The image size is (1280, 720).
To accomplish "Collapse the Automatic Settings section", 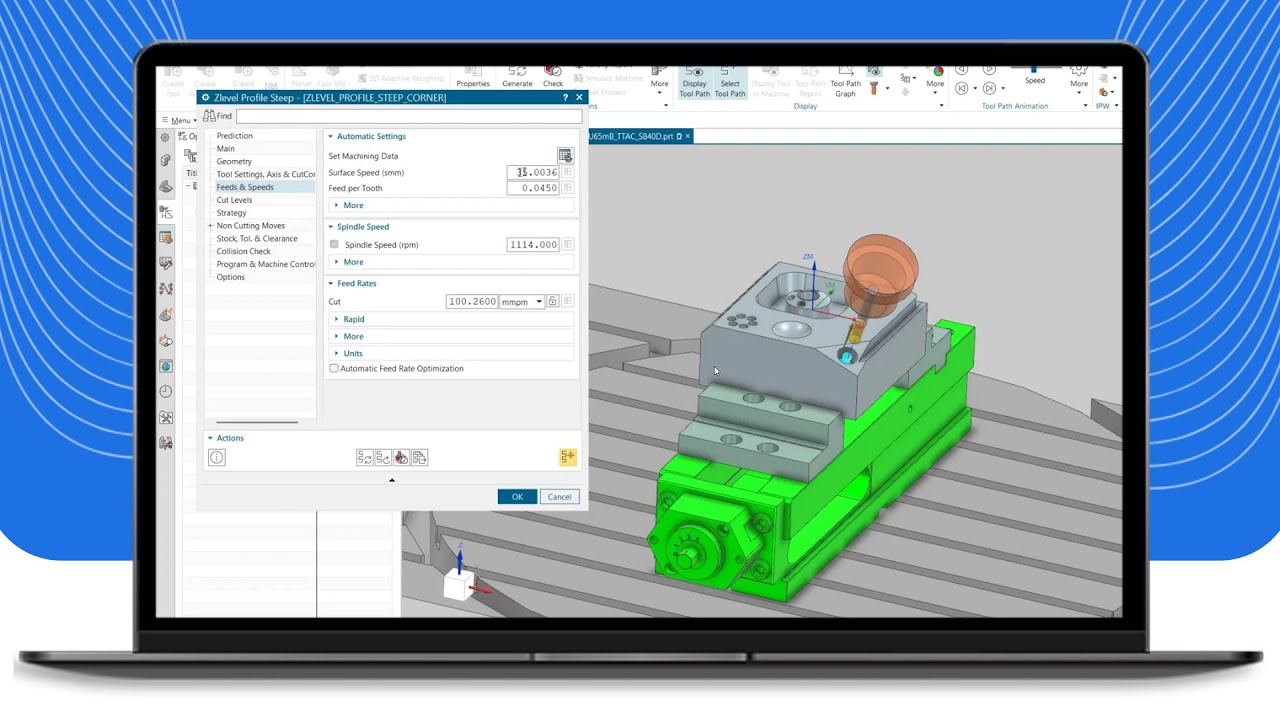I will pos(331,137).
